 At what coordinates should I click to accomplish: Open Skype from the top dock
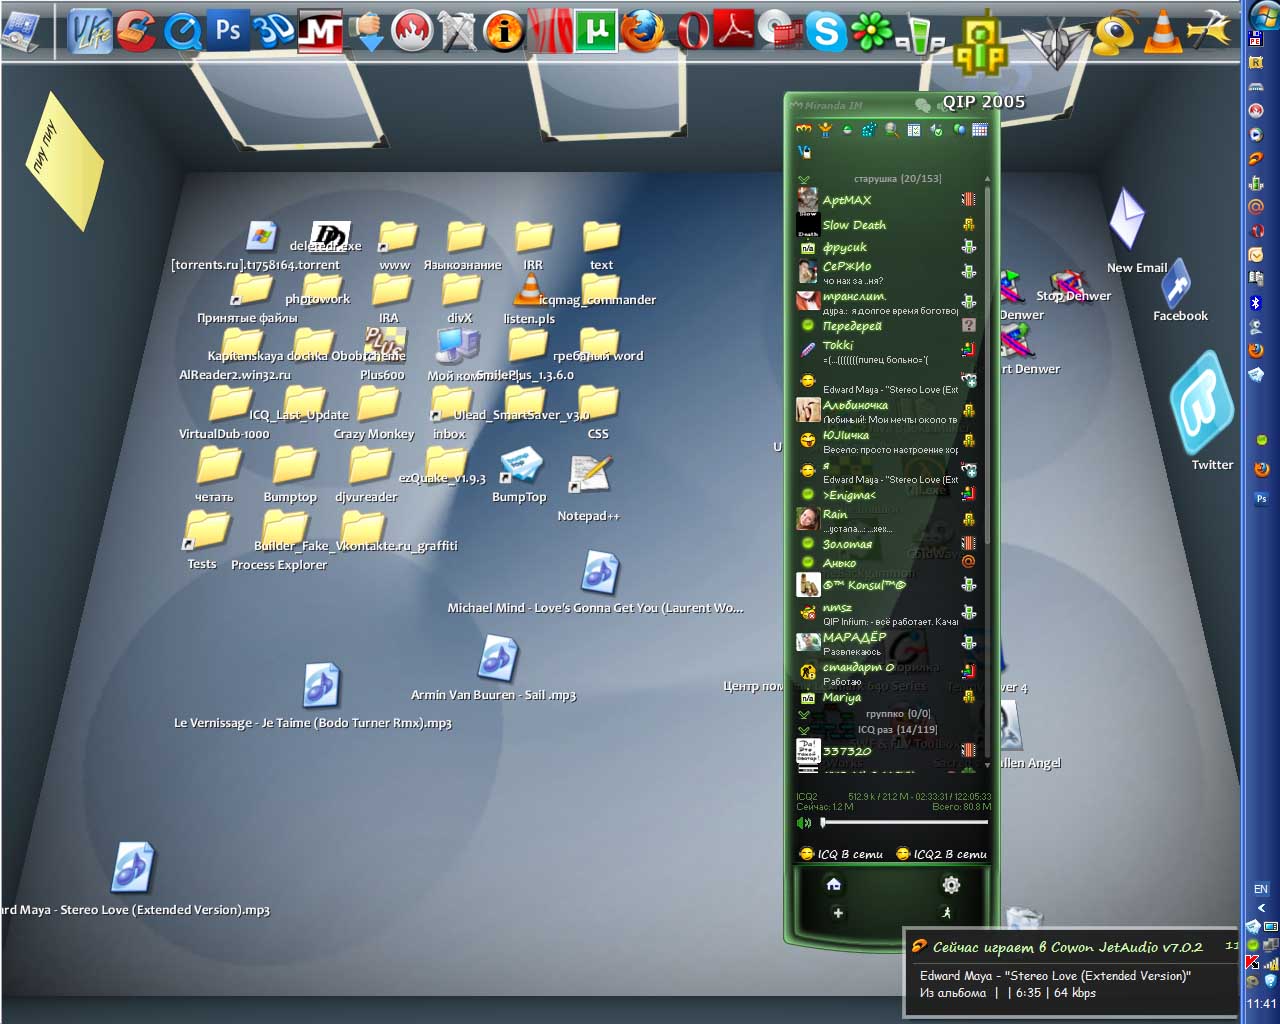(826, 32)
